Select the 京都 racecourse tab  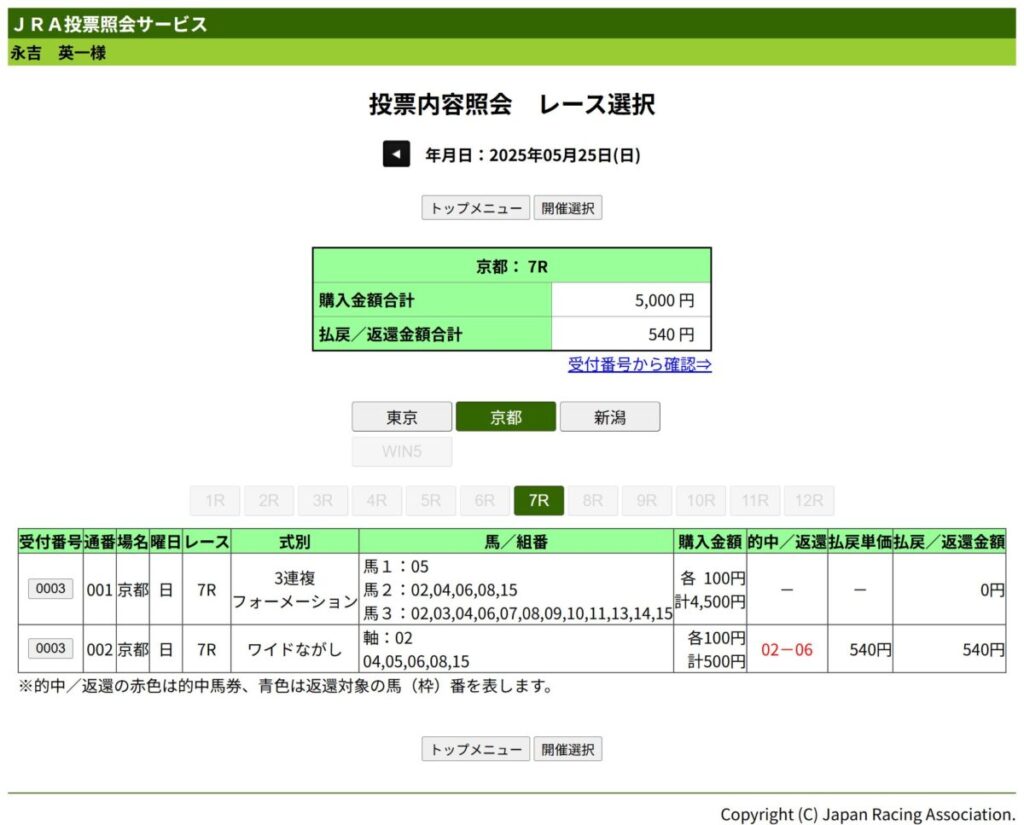(x=506, y=417)
